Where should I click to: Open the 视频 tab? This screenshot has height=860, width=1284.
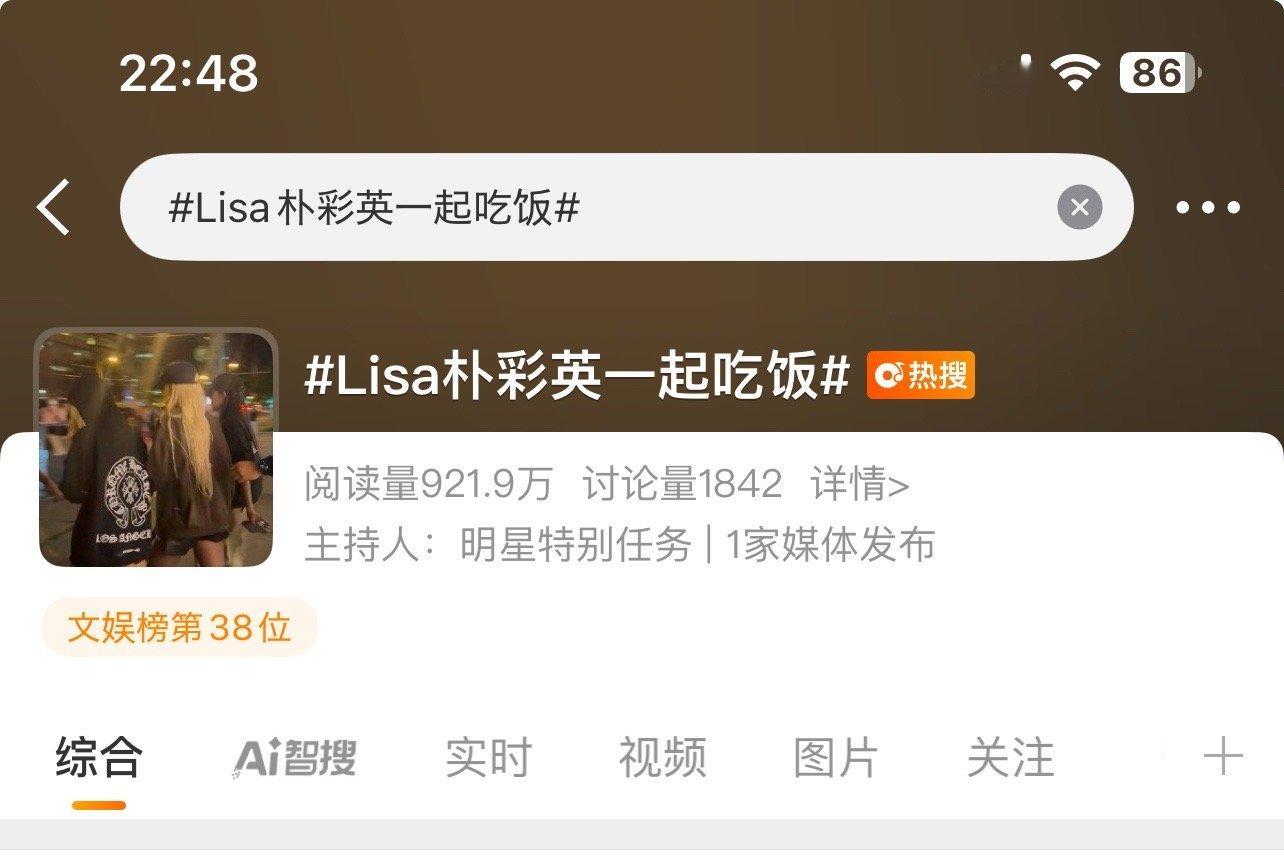662,758
